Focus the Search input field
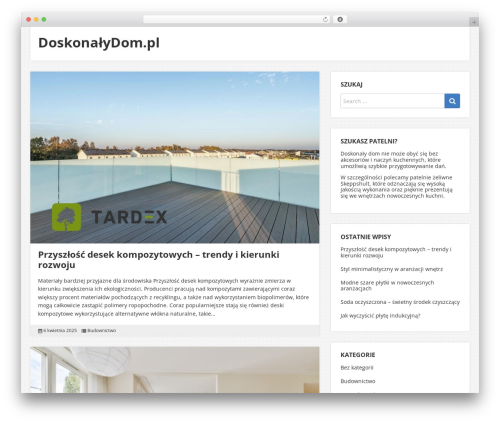Screen dimensions: 500x423 (x=392, y=101)
